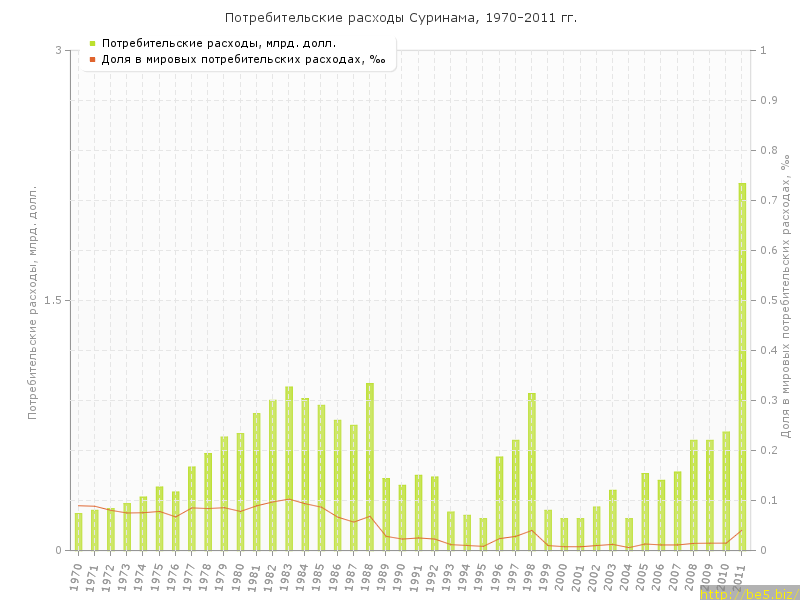The height and width of the screenshot is (600, 800).
Task: Click the right vertical axis title
Action: pos(787,301)
